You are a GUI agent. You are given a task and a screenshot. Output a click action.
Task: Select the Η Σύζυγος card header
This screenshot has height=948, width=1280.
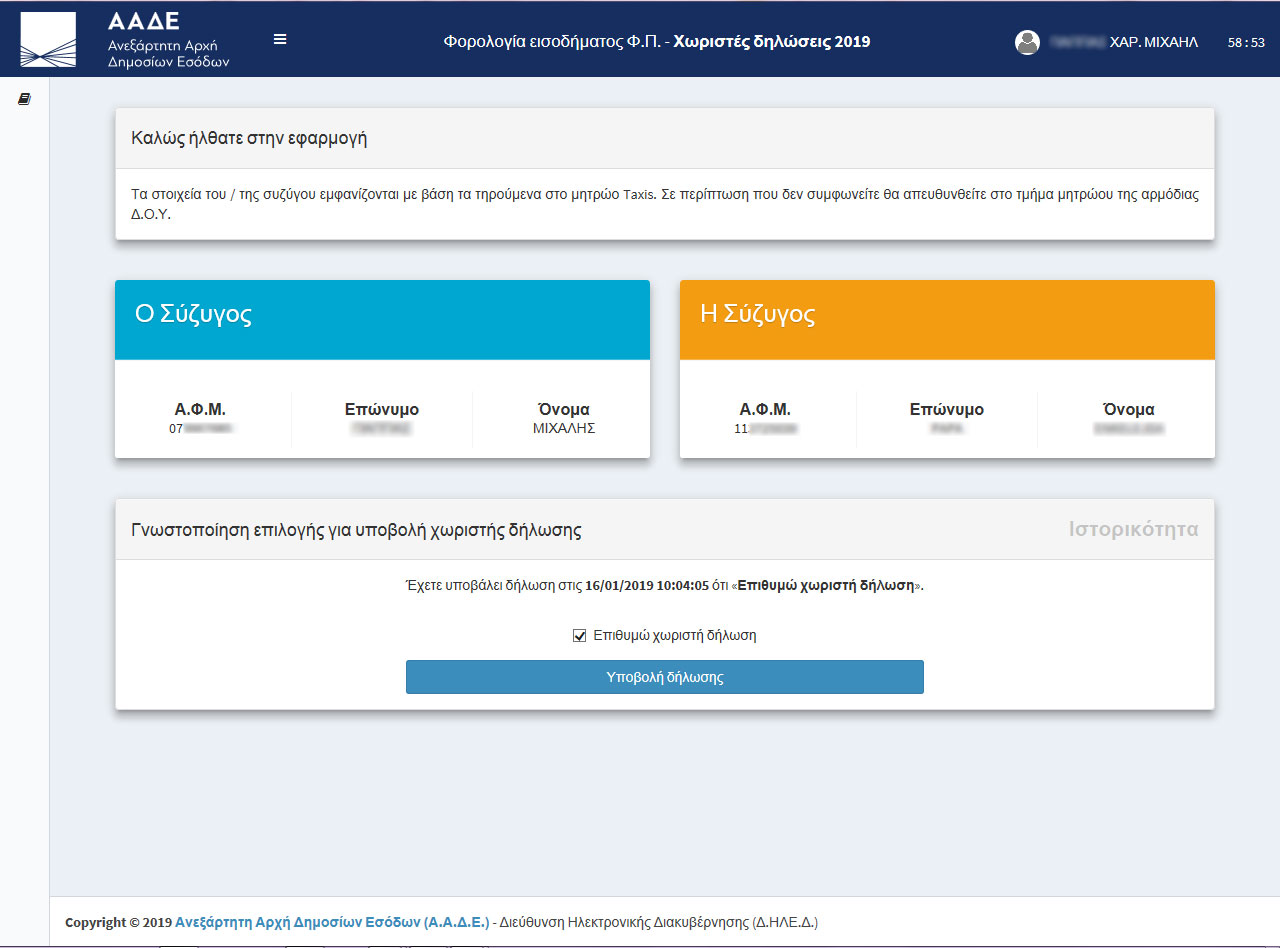tap(946, 319)
